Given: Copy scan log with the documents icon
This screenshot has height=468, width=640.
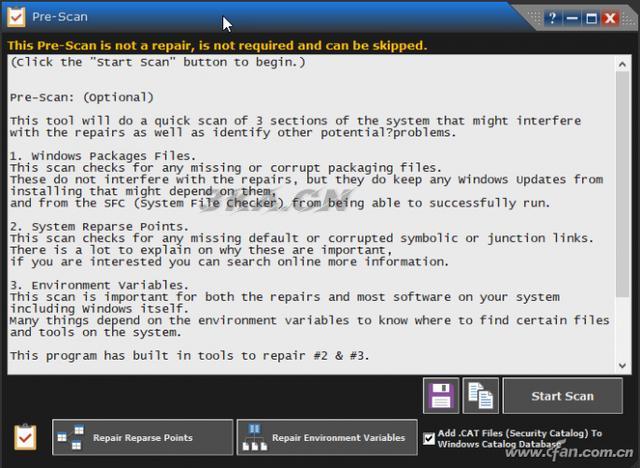Looking at the screenshot, I should [x=480, y=395].
